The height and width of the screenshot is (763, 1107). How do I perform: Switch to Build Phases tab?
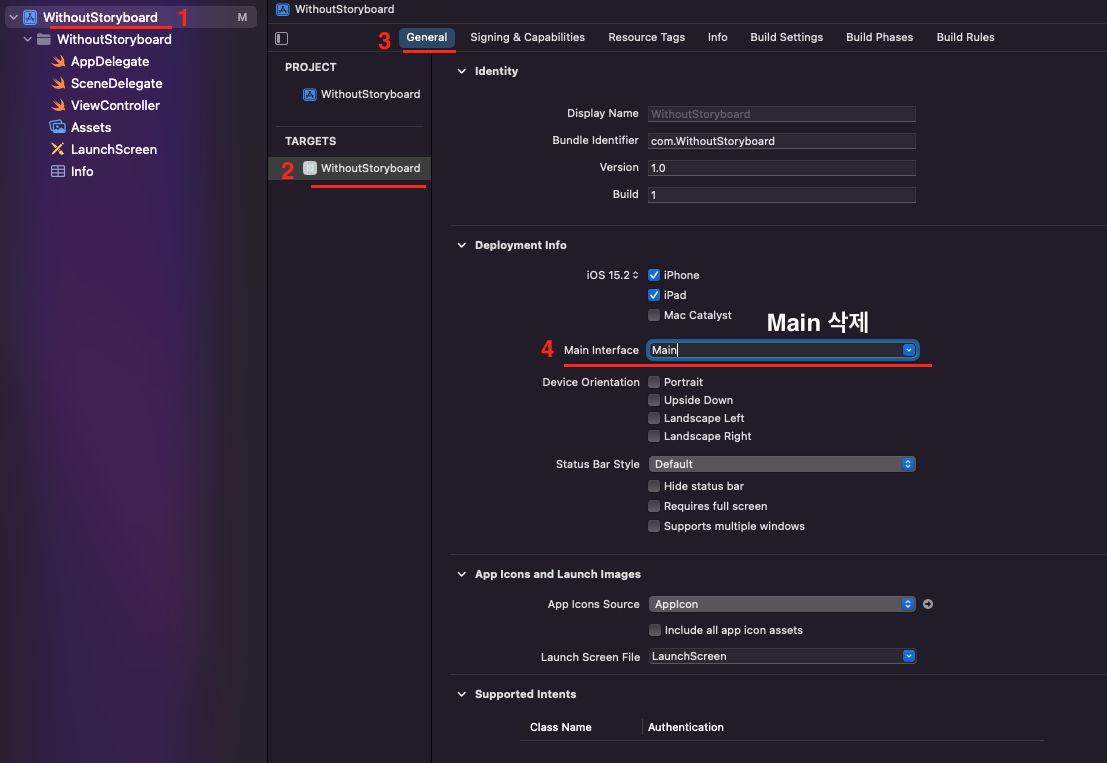880,37
